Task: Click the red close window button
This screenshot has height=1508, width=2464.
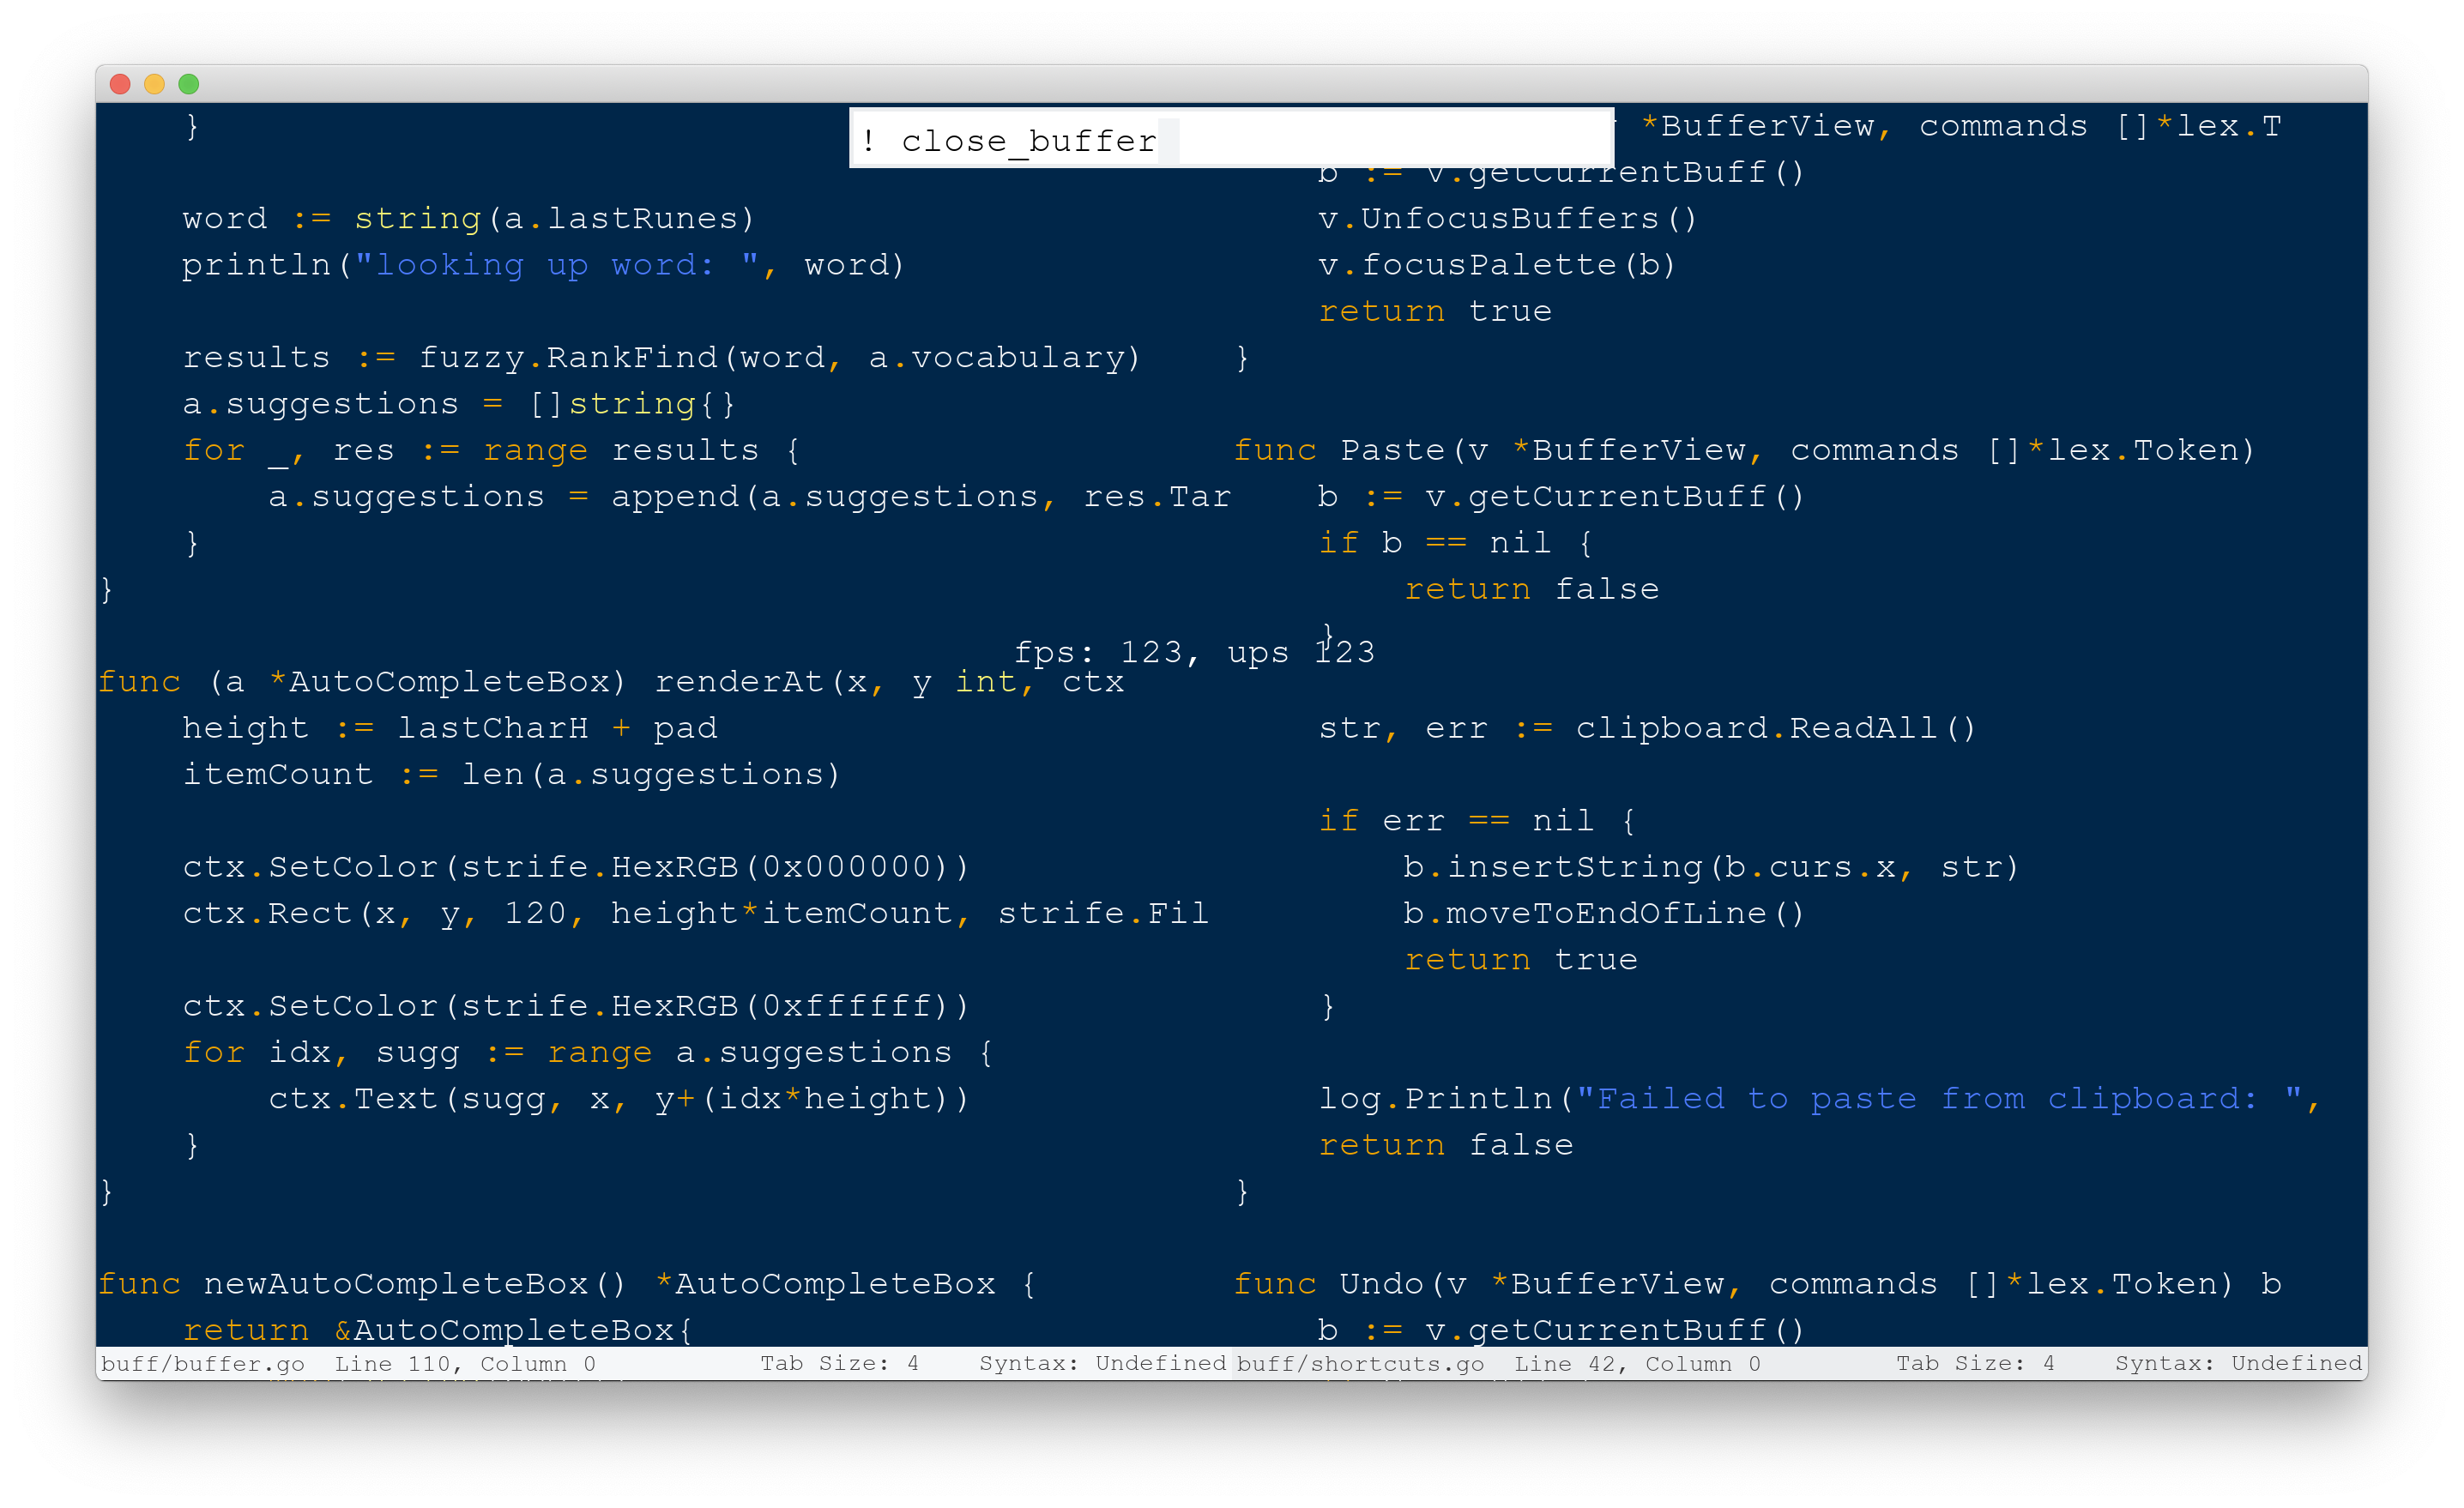Action: click(120, 84)
